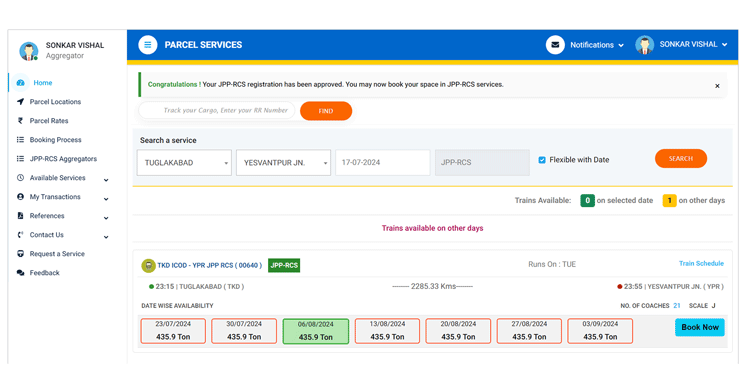Image resolution: width=750 pixels, height=373 pixels.
Task: Click the number of coaches value 21
Action: click(x=677, y=306)
